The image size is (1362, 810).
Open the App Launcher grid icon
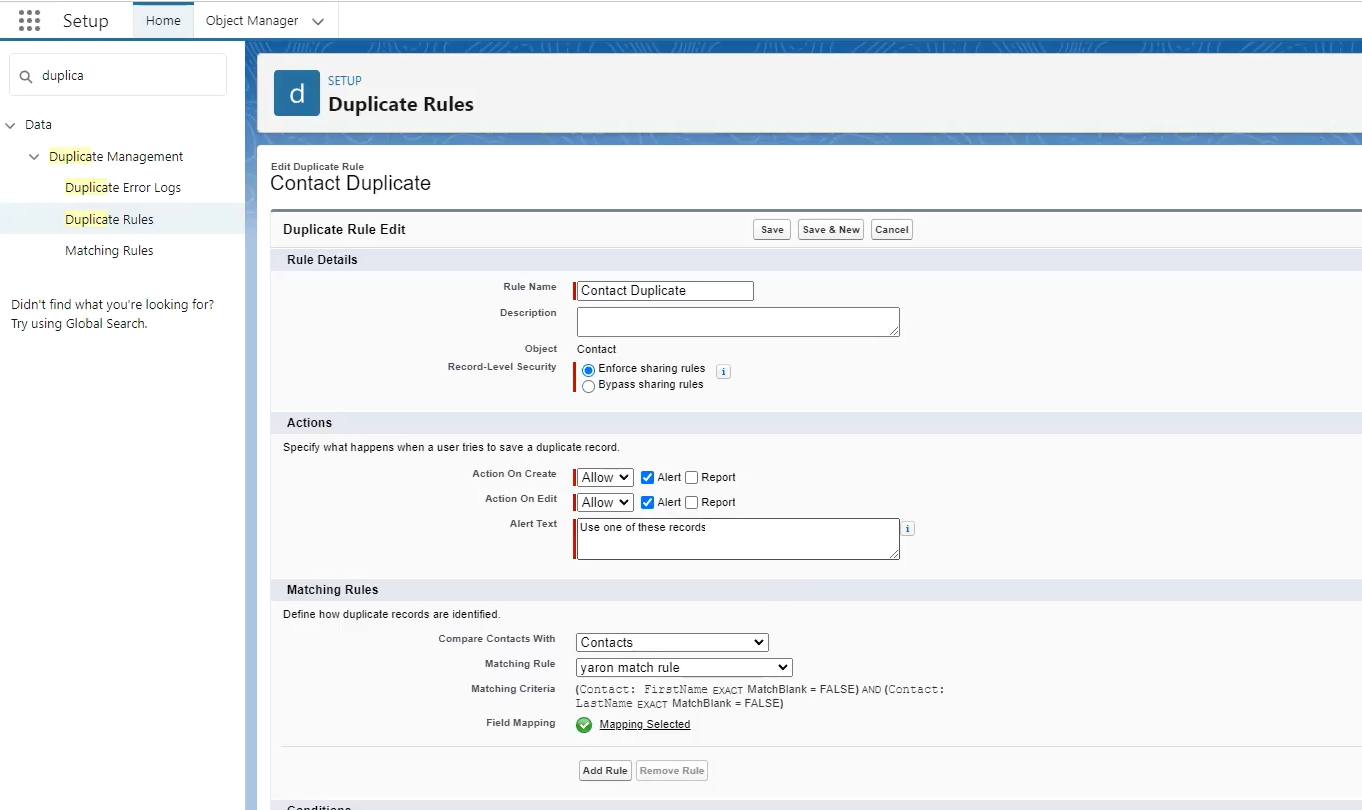pyautogui.click(x=29, y=20)
